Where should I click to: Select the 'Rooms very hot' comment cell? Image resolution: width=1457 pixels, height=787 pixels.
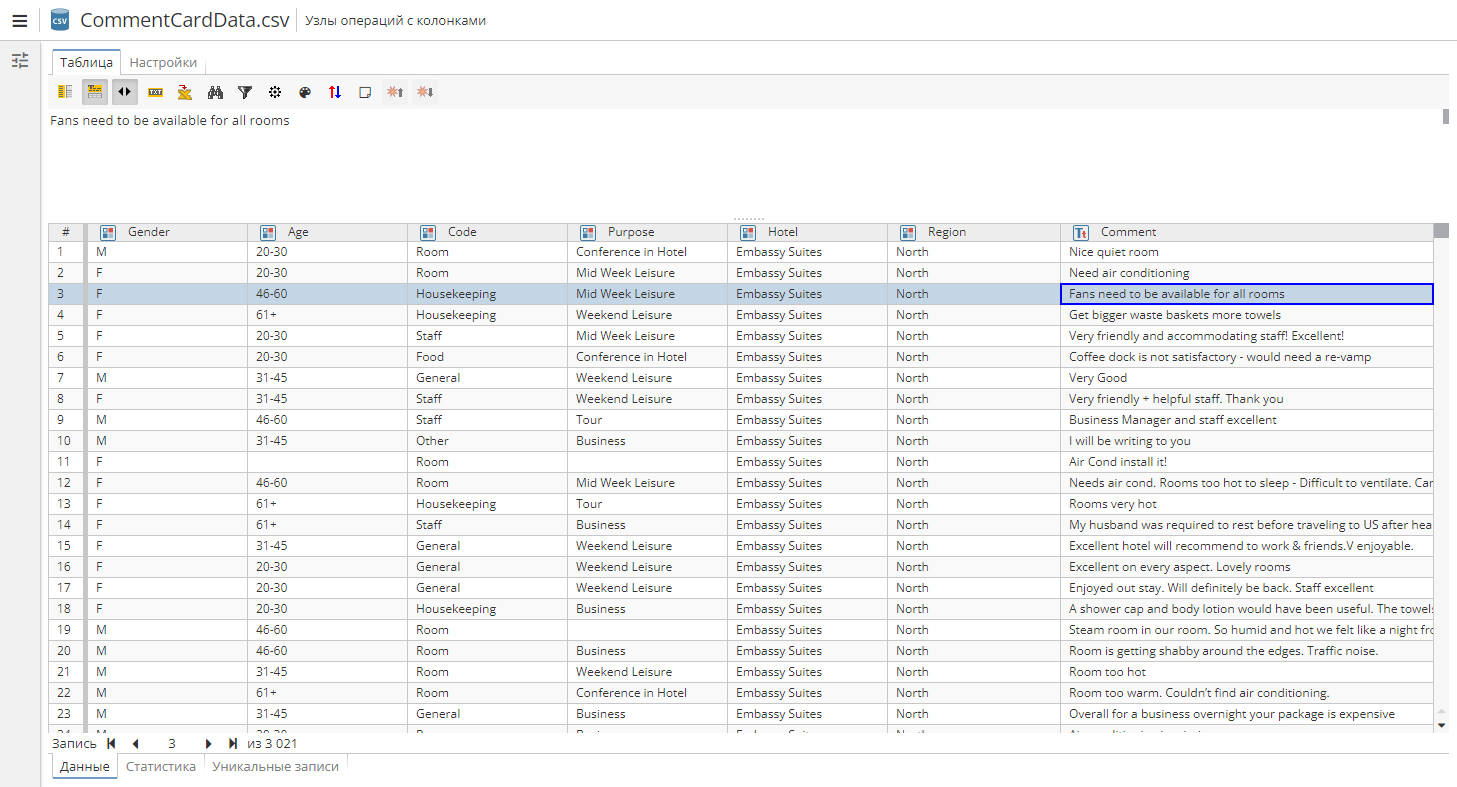click(x=1247, y=504)
